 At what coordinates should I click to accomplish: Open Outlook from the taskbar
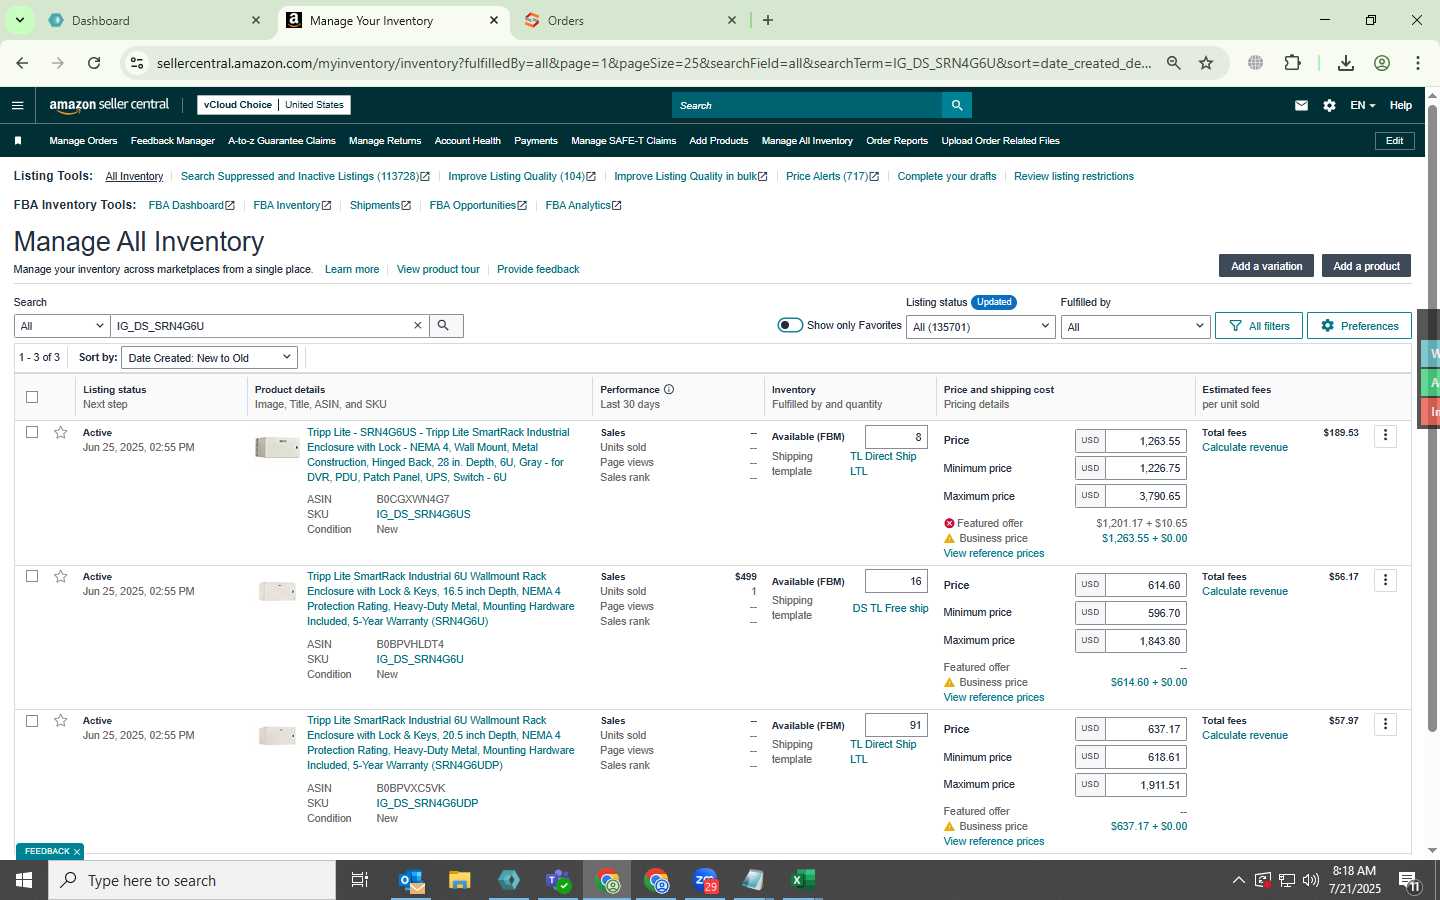pos(412,880)
